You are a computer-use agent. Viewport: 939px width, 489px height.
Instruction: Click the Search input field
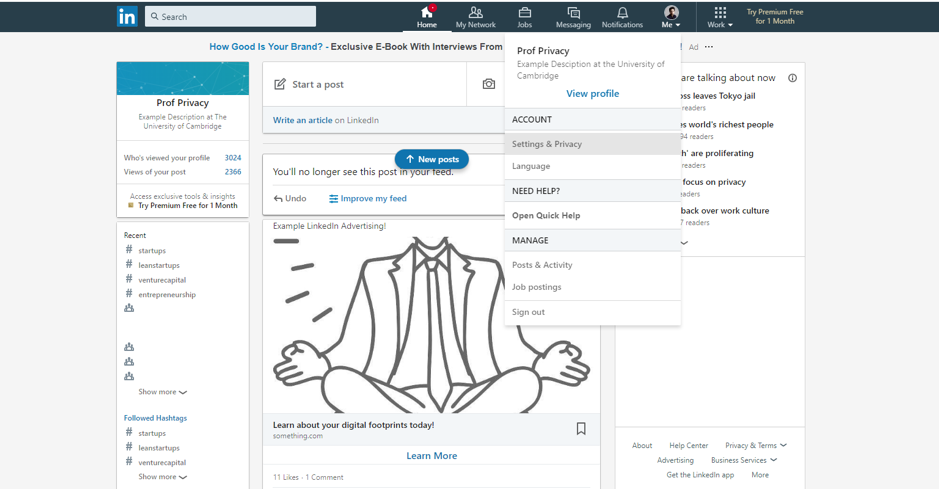pyautogui.click(x=230, y=17)
